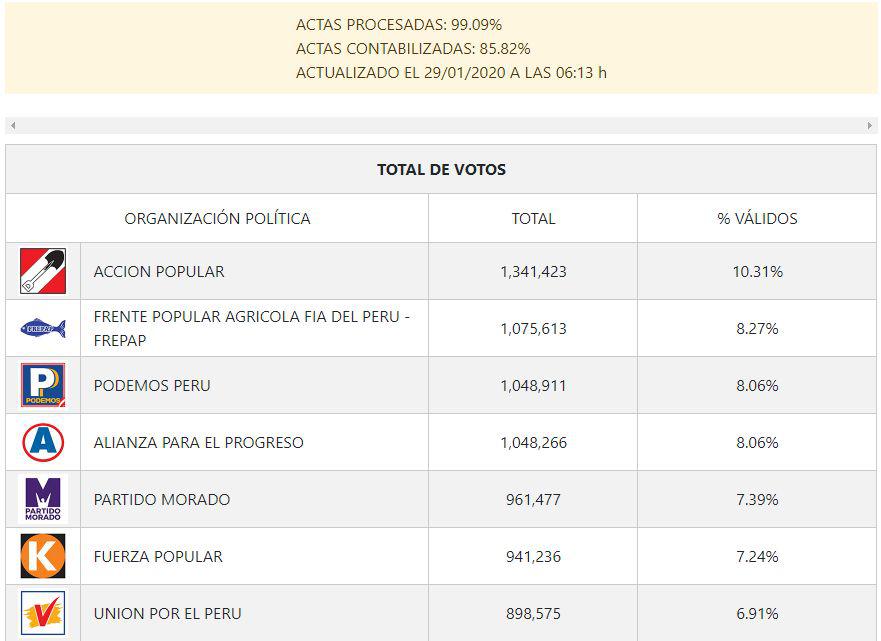Click the ORGANIZACIÓN POLÍTICA column header

[216, 218]
